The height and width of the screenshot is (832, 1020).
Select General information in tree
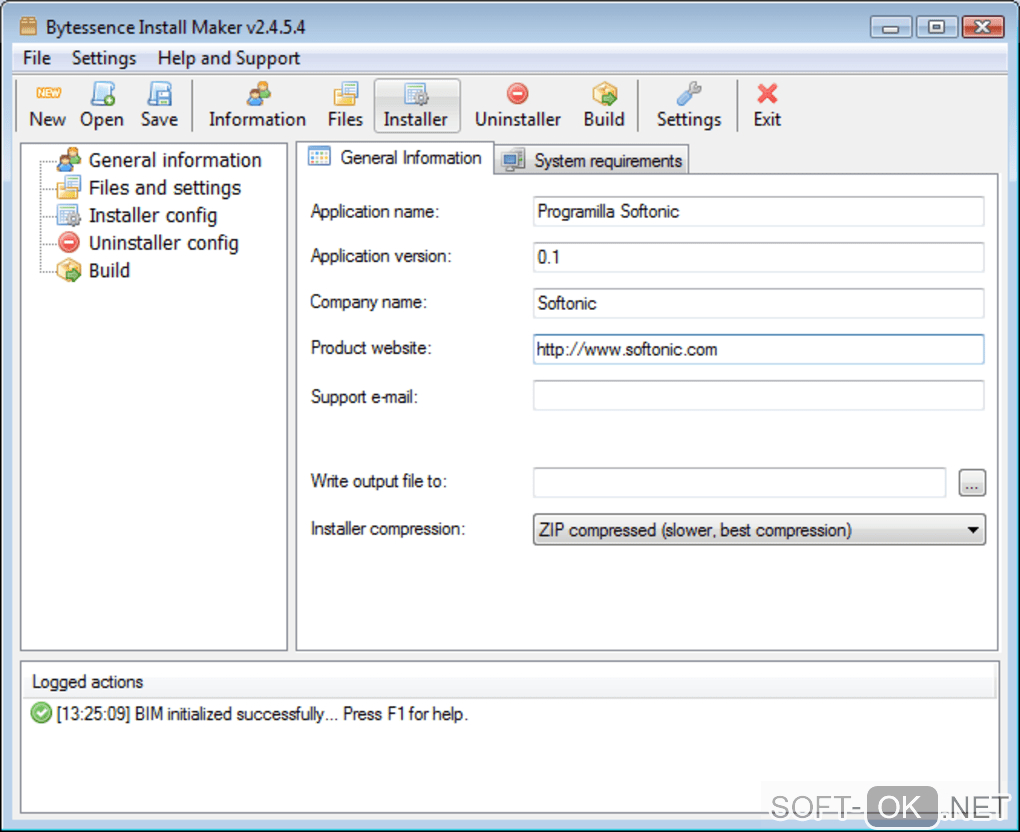point(175,160)
